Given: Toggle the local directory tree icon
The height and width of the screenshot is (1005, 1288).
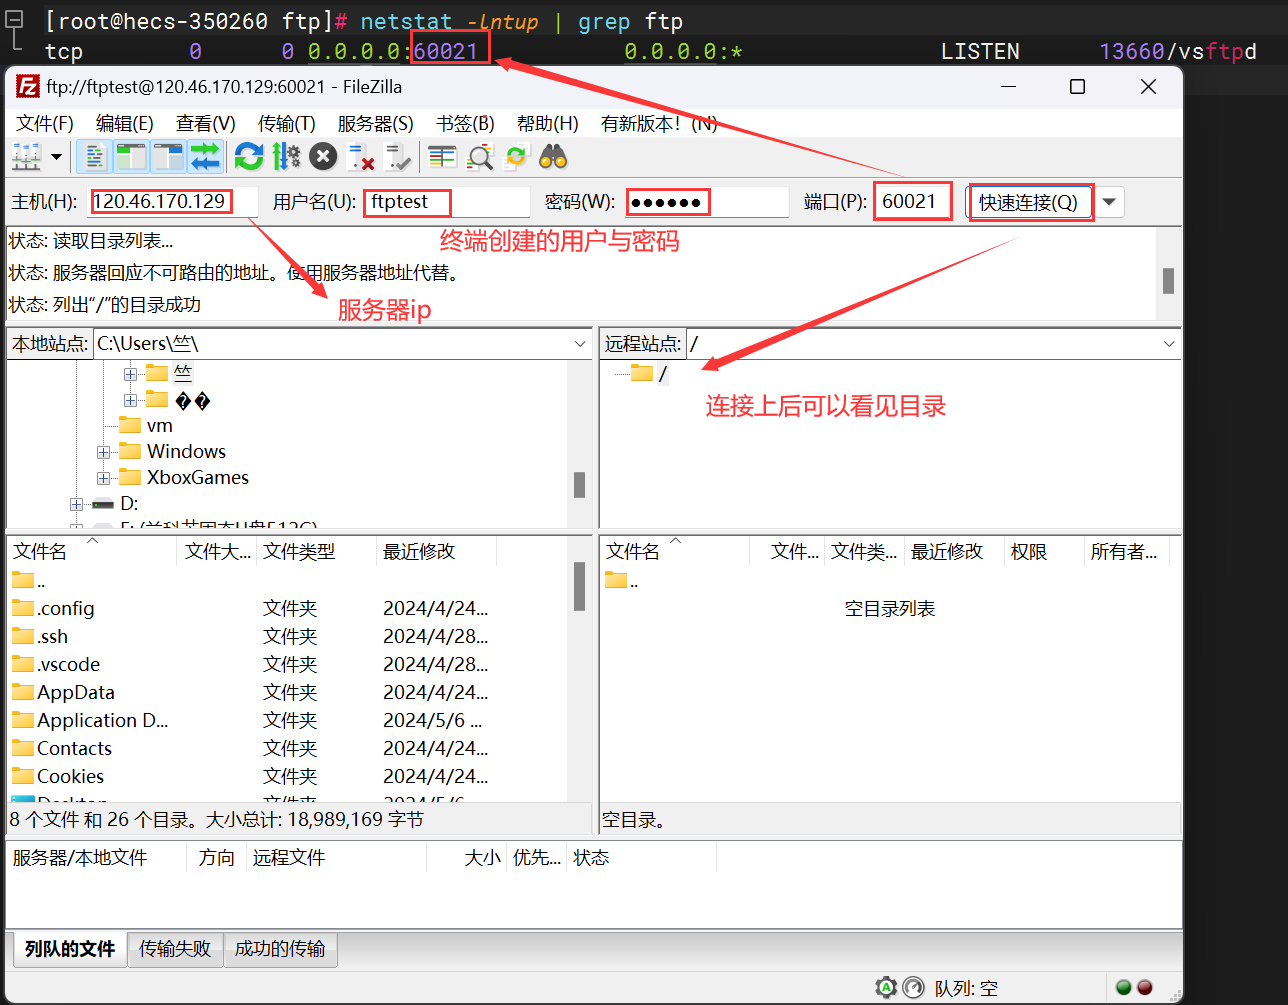Looking at the screenshot, I should coord(131,157).
